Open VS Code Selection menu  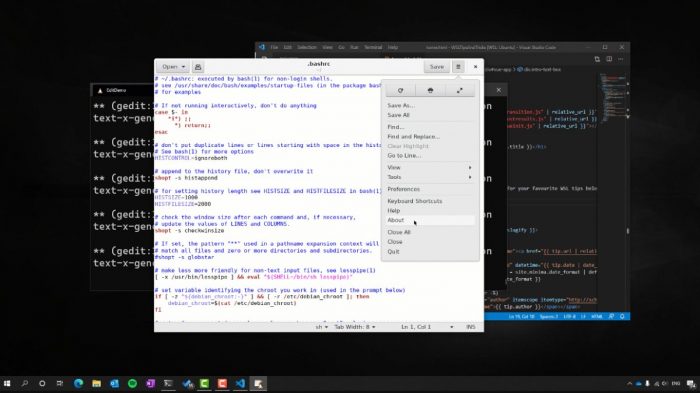[307, 47]
